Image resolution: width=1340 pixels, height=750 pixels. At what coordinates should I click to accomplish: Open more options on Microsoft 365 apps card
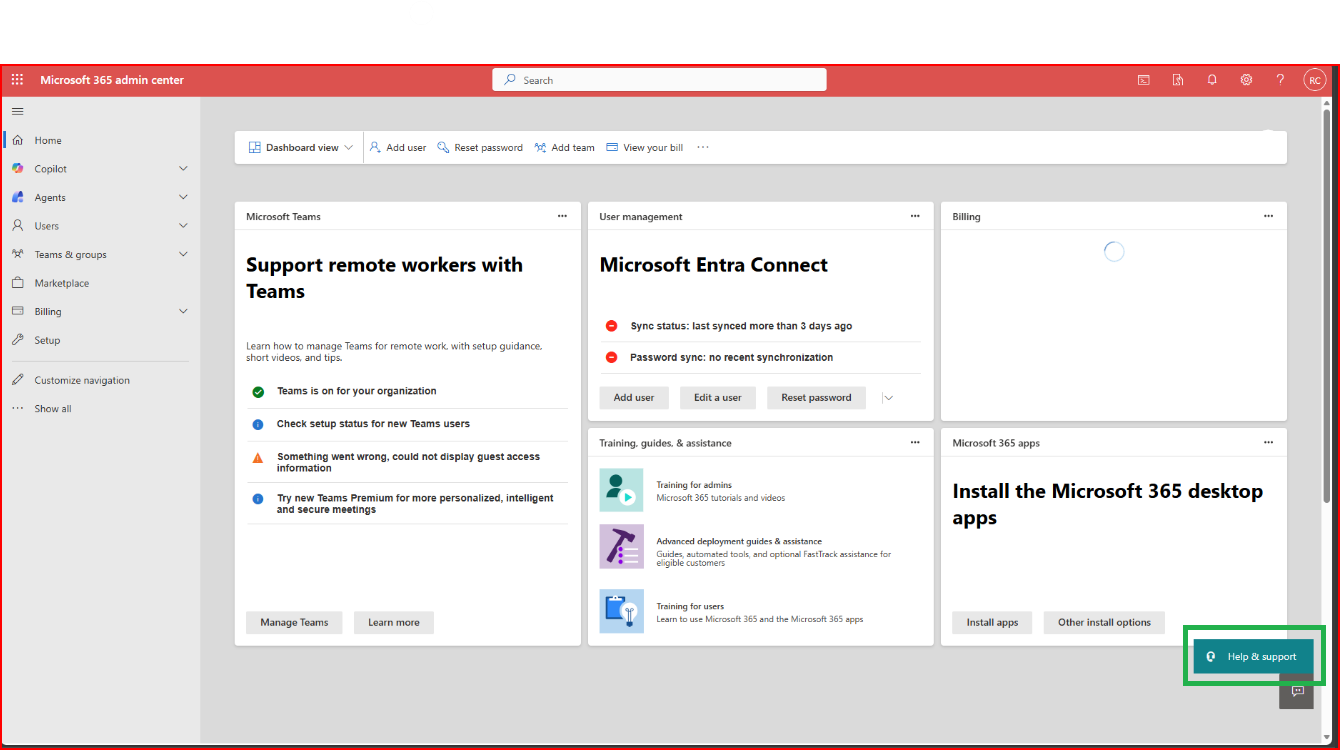(1268, 442)
